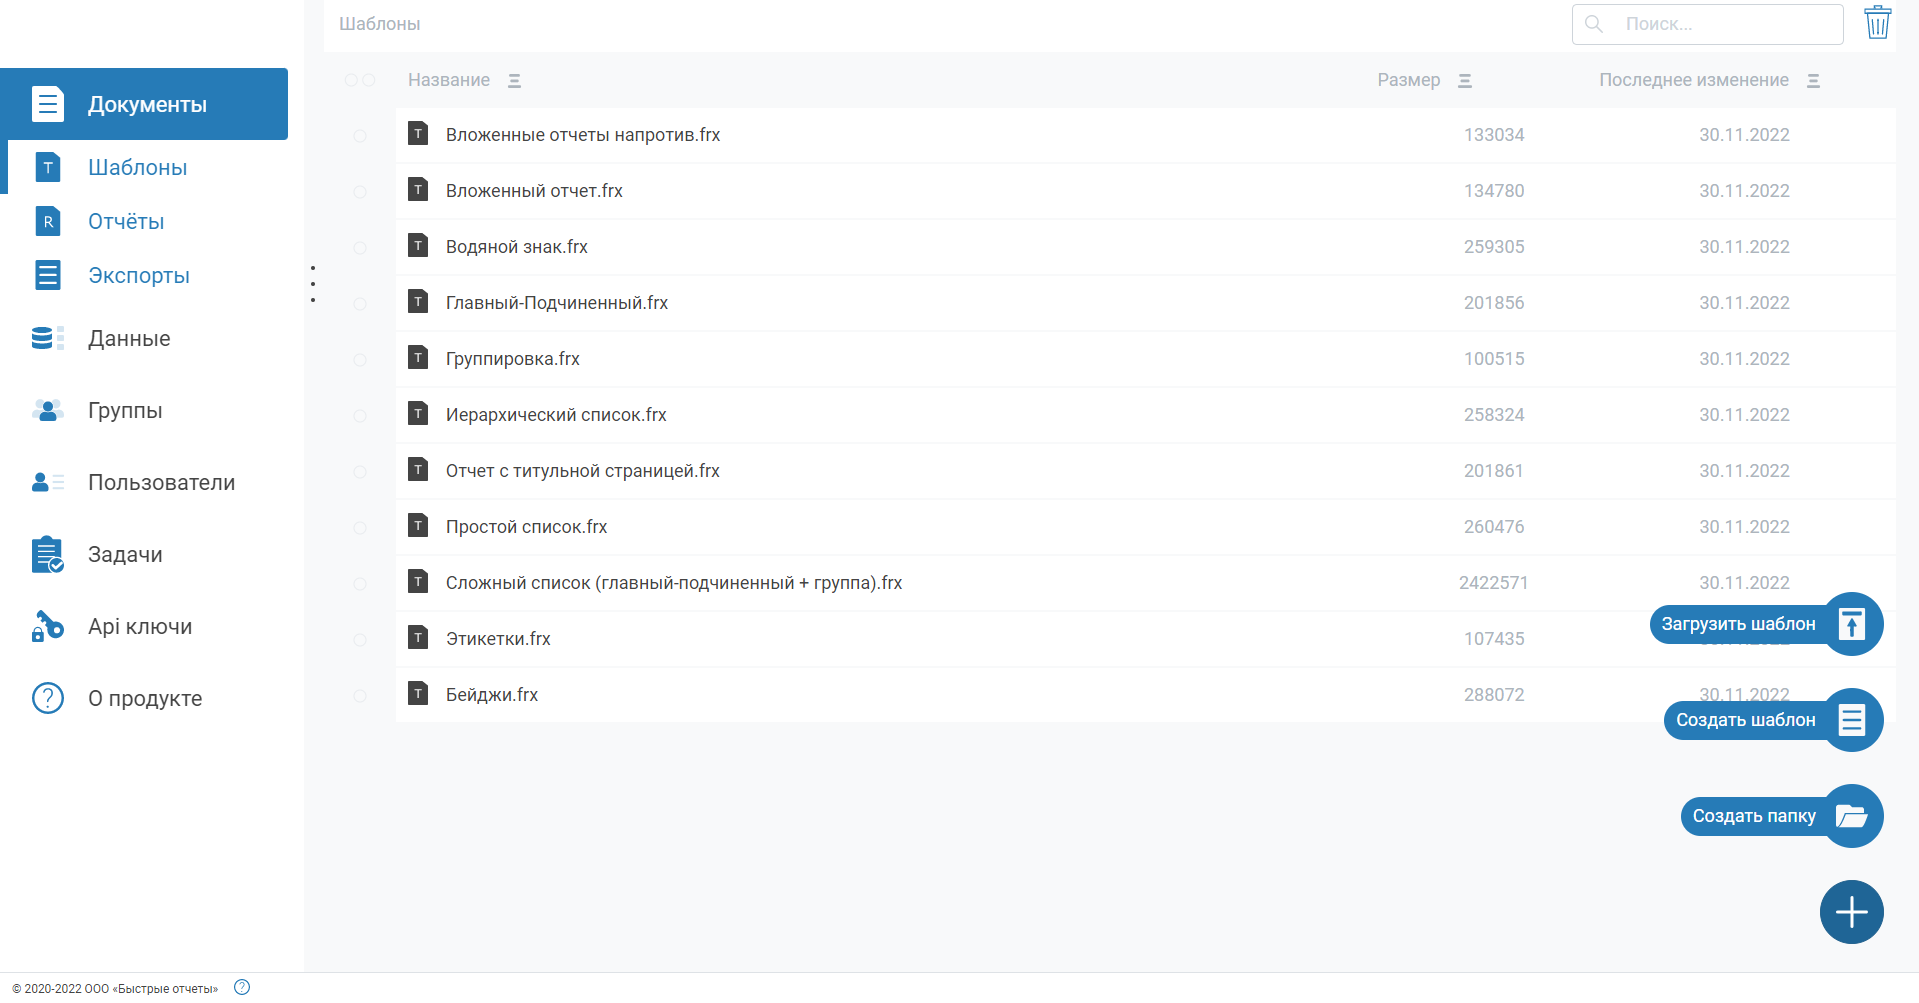The height and width of the screenshot is (1003, 1919).
Task: Select the row checkbox for Вложенный отчет.frx
Action: pos(360,191)
